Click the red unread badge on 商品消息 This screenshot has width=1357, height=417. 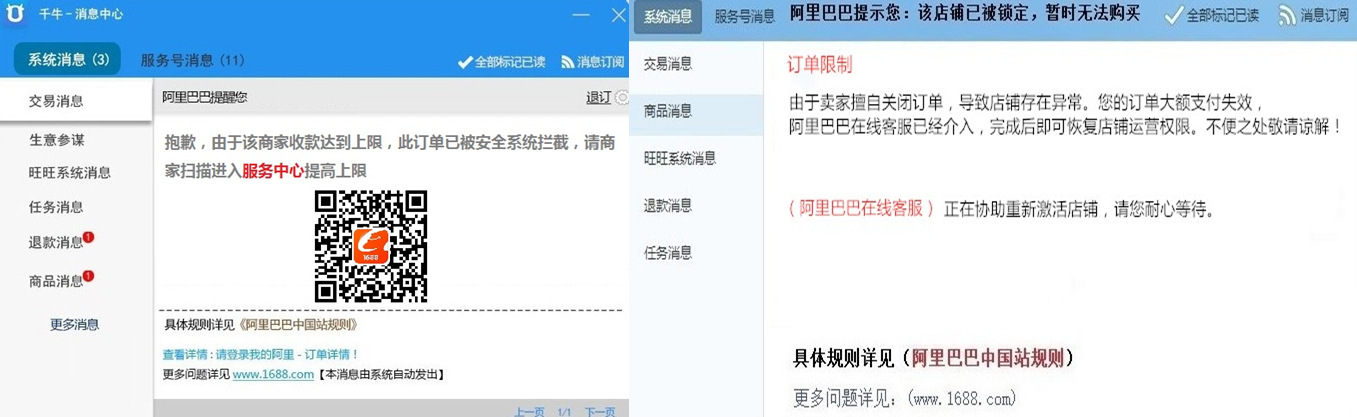pos(89,276)
